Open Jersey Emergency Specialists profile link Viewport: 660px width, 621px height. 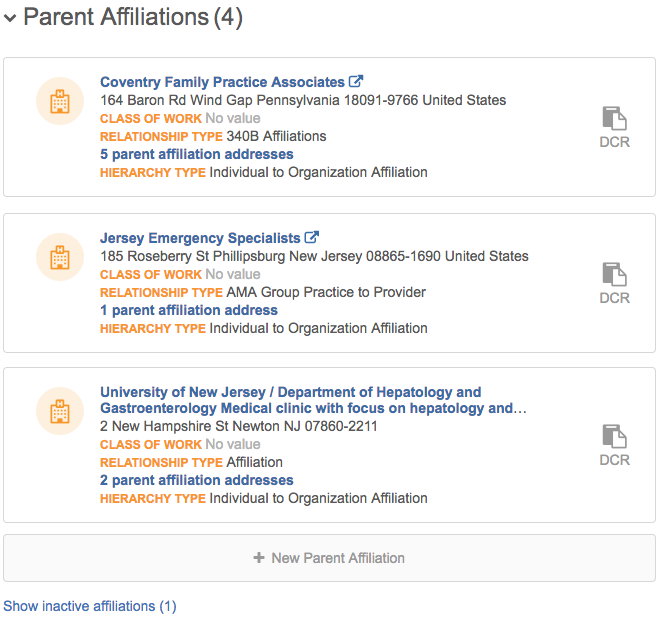click(200, 238)
